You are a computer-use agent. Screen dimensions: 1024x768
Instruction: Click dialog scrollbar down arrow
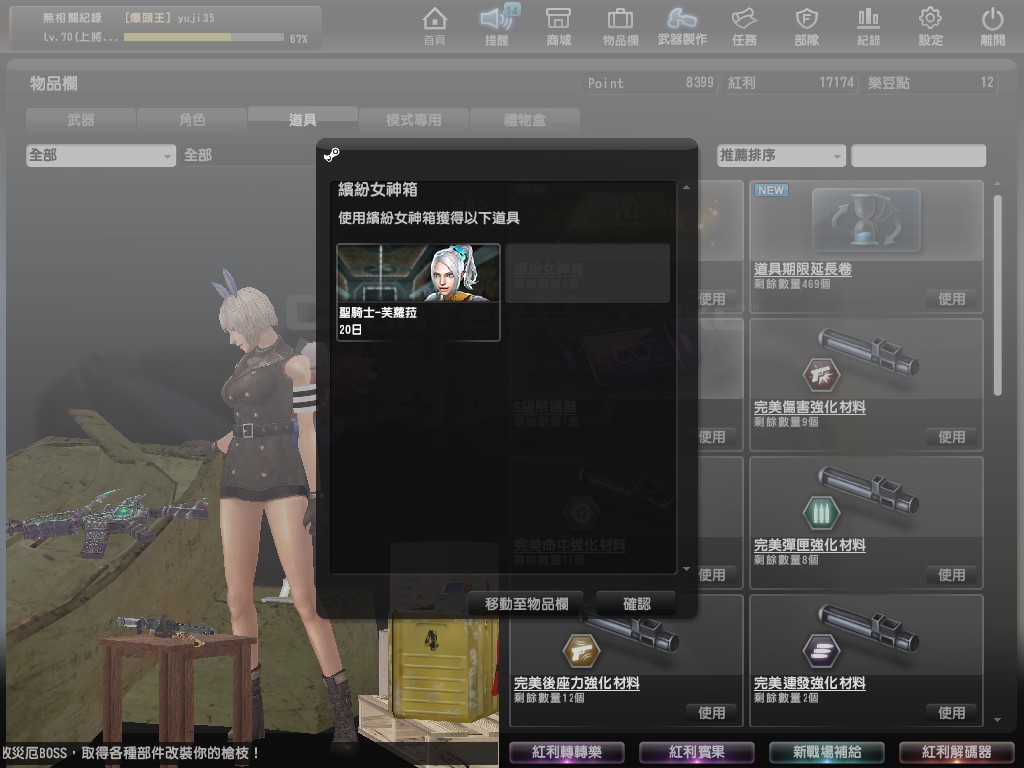tap(686, 569)
